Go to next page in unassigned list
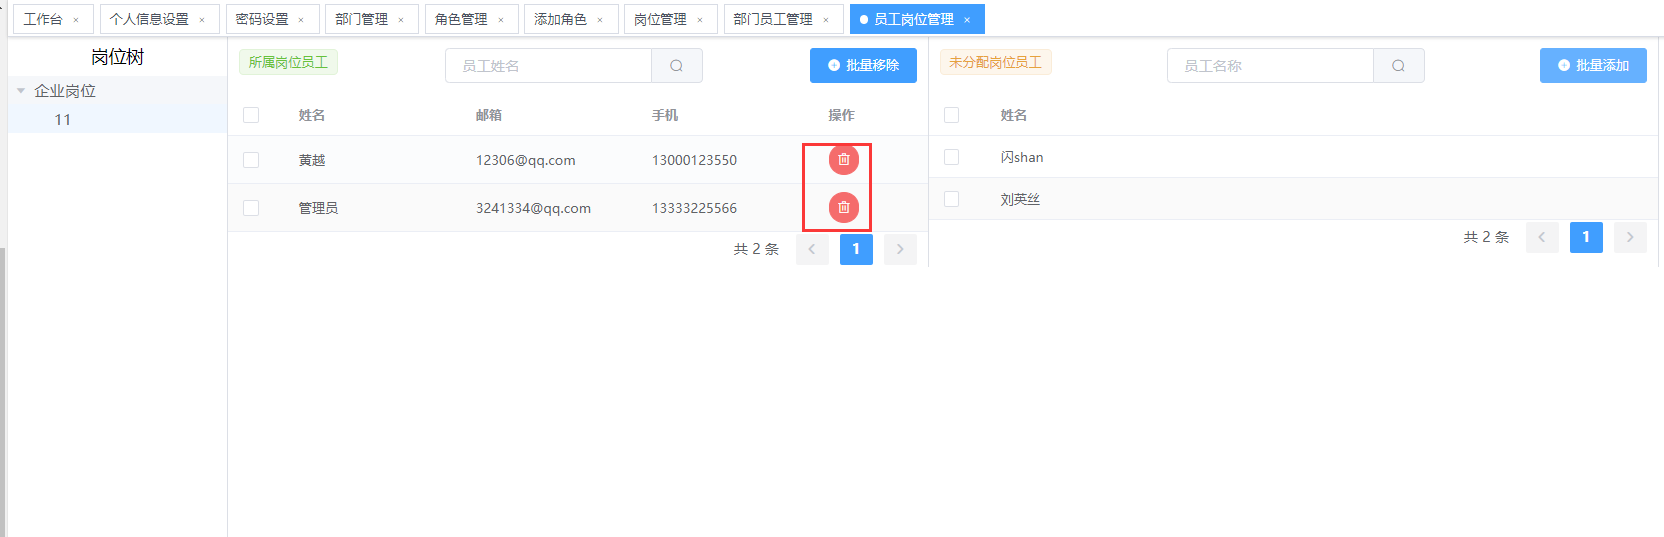The height and width of the screenshot is (537, 1664). 1630,237
